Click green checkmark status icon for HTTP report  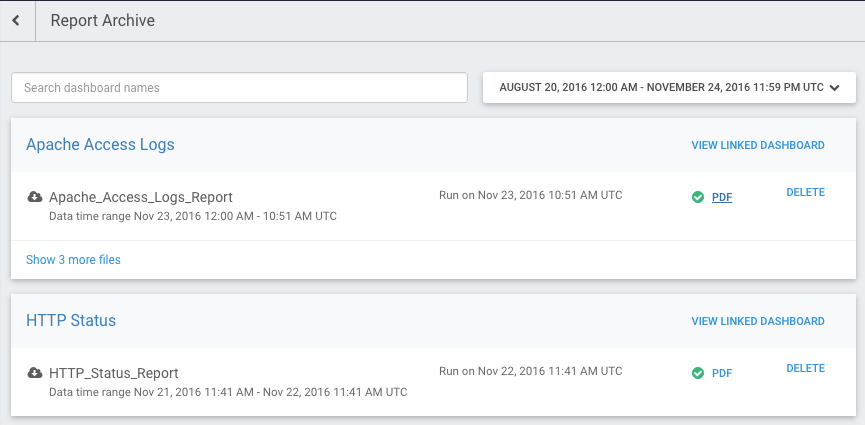[x=698, y=373]
